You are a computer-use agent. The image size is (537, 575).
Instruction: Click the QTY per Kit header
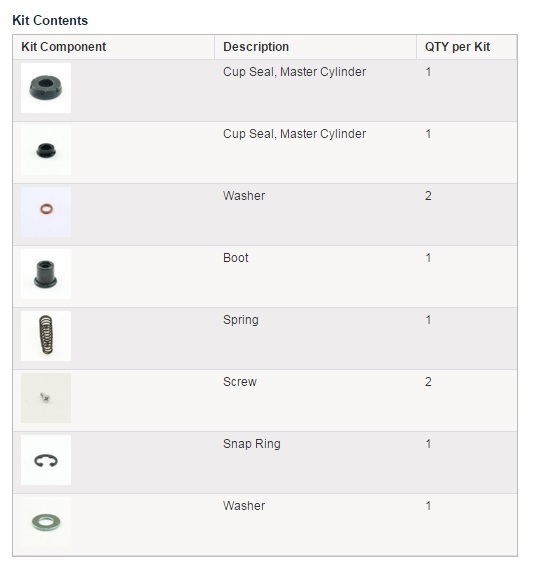(x=457, y=47)
